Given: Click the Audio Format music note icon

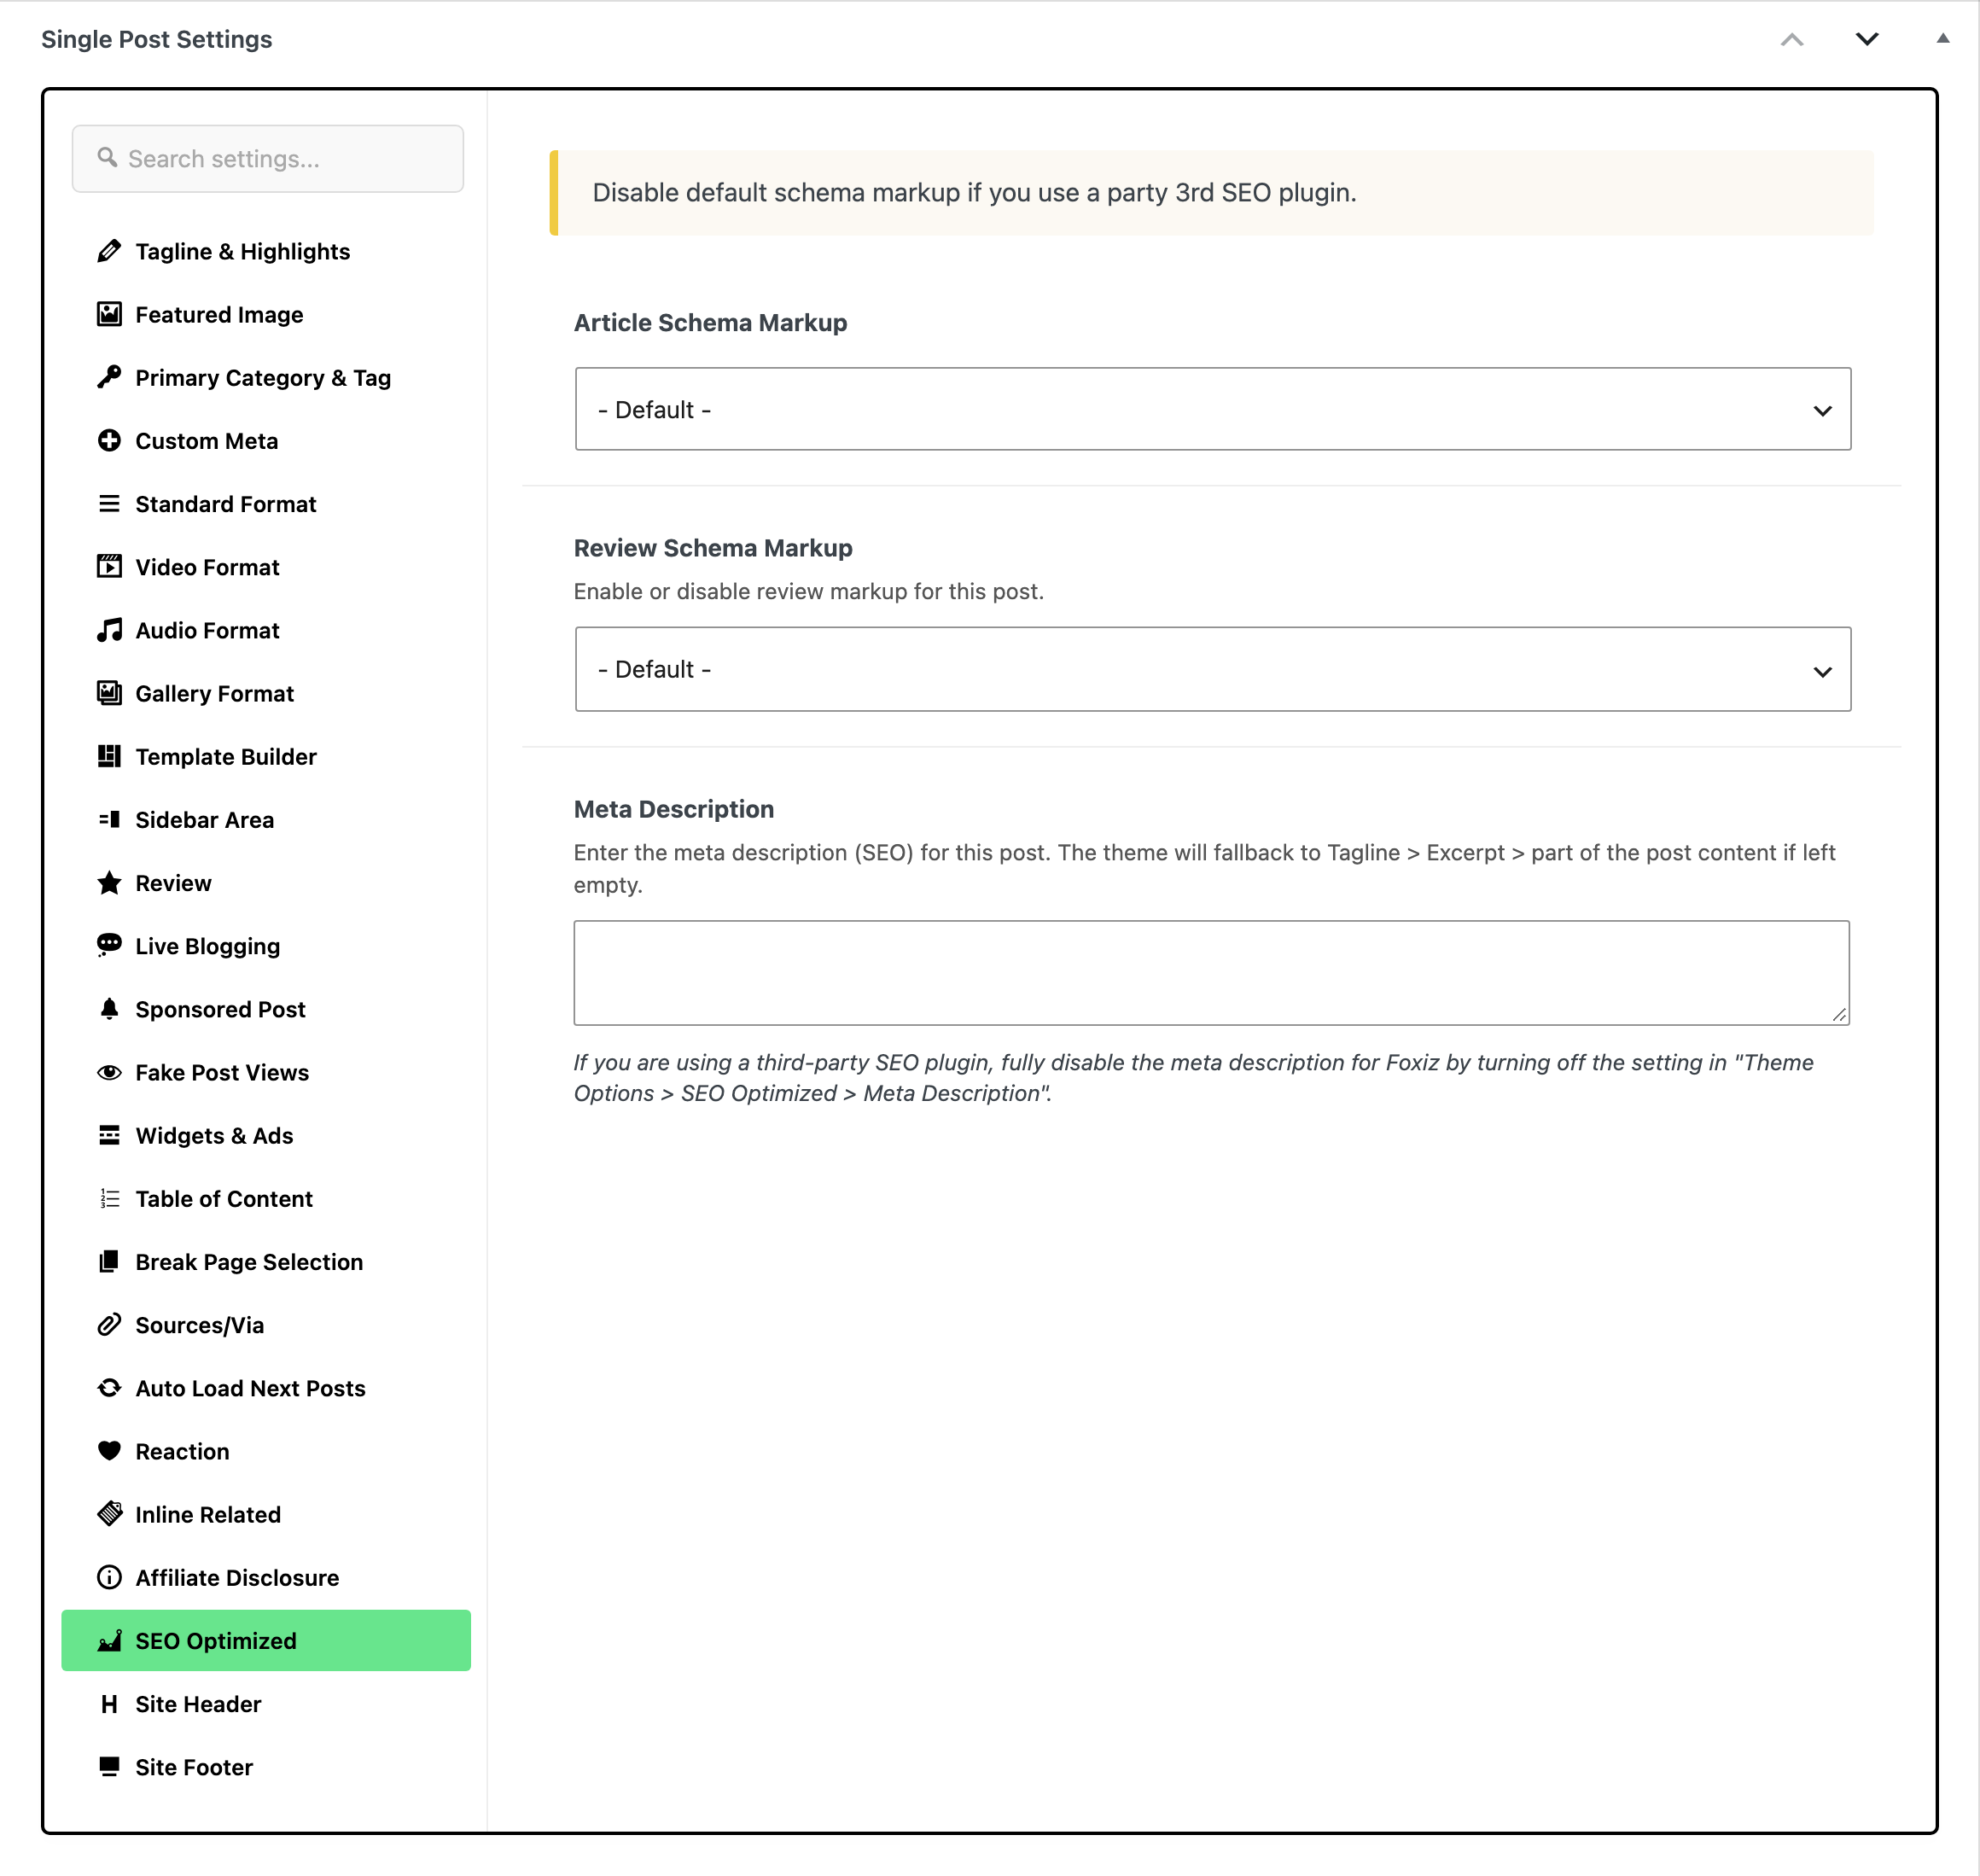Looking at the screenshot, I should [x=109, y=630].
